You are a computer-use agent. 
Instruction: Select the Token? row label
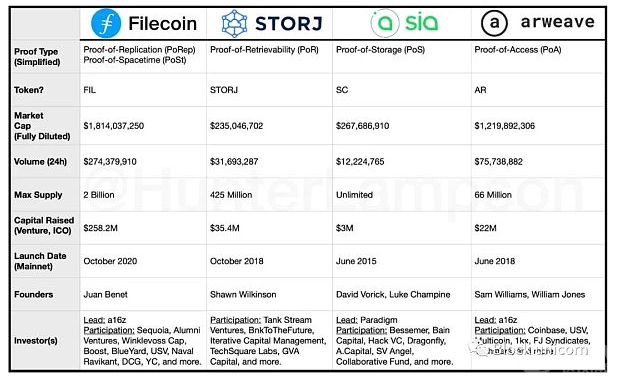coord(29,90)
